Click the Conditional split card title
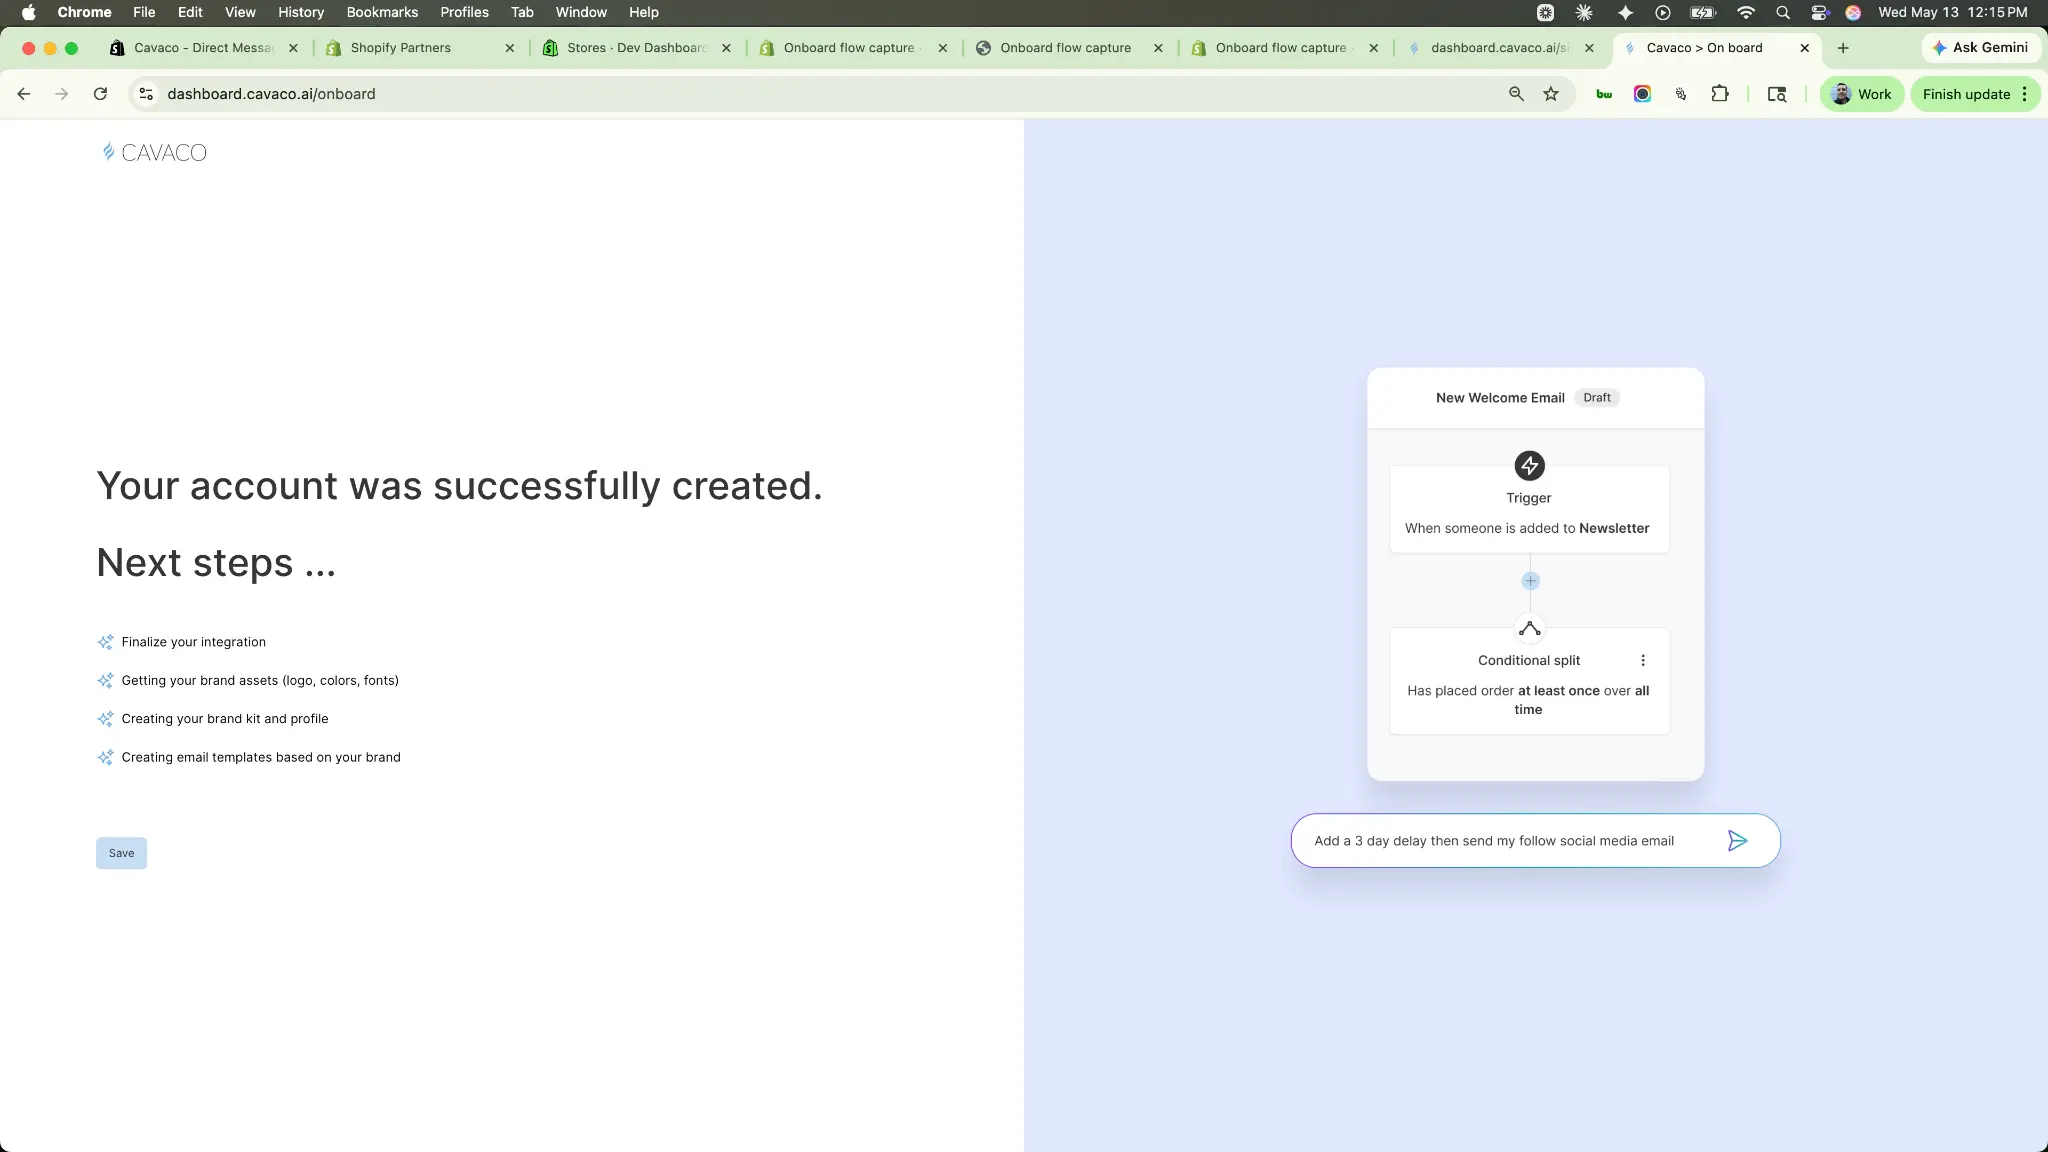The height and width of the screenshot is (1152, 2048). pyautogui.click(x=1529, y=661)
